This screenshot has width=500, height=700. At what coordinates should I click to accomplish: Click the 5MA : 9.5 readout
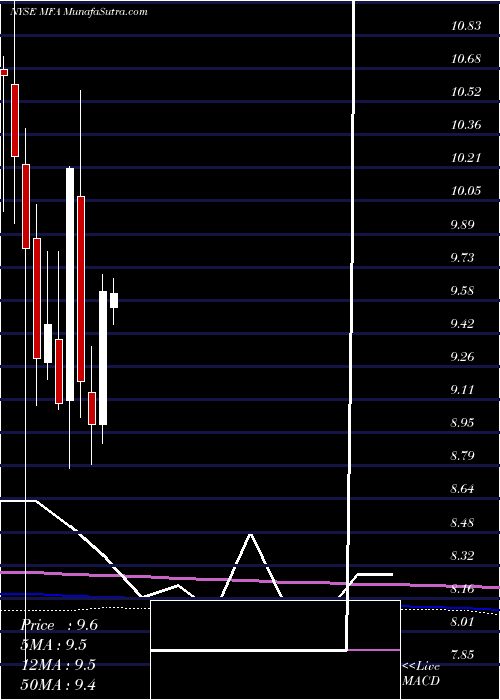pos(54,645)
